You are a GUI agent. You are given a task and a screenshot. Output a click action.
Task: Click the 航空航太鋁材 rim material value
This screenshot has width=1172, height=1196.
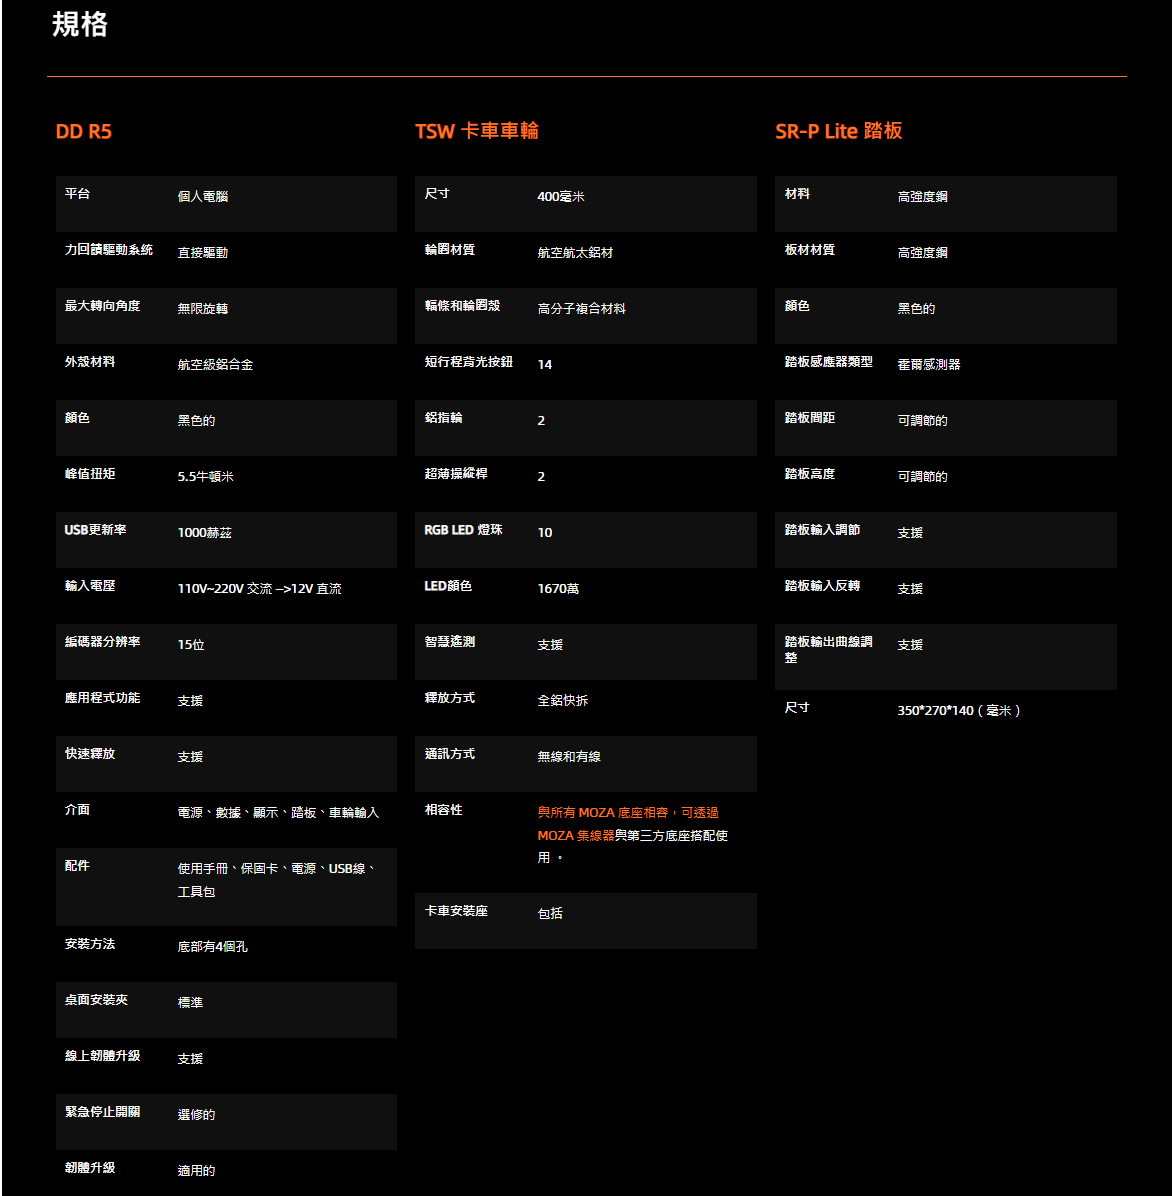coord(575,252)
